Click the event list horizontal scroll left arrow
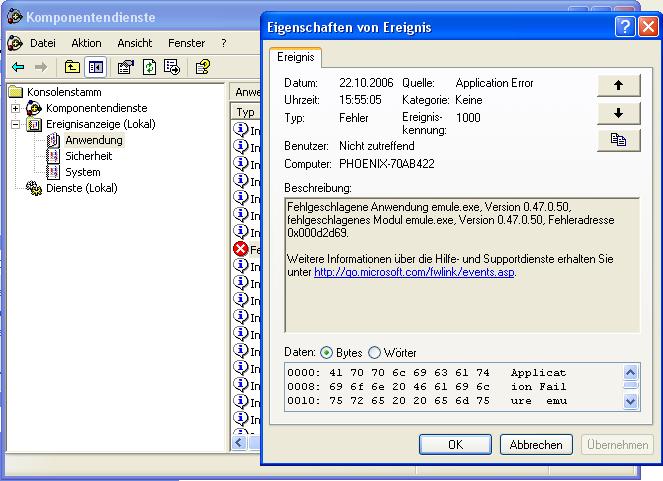The height and width of the screenshot is (481, 663). [239, 443]
